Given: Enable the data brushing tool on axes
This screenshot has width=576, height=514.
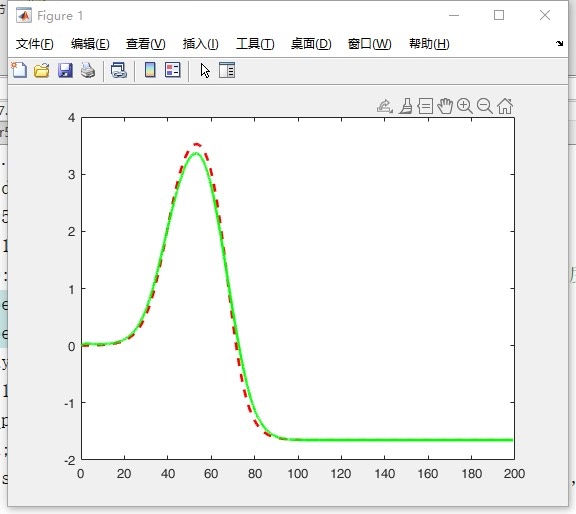Looking at the screenshot, I should pyautogui.click(x=406, y=106).
